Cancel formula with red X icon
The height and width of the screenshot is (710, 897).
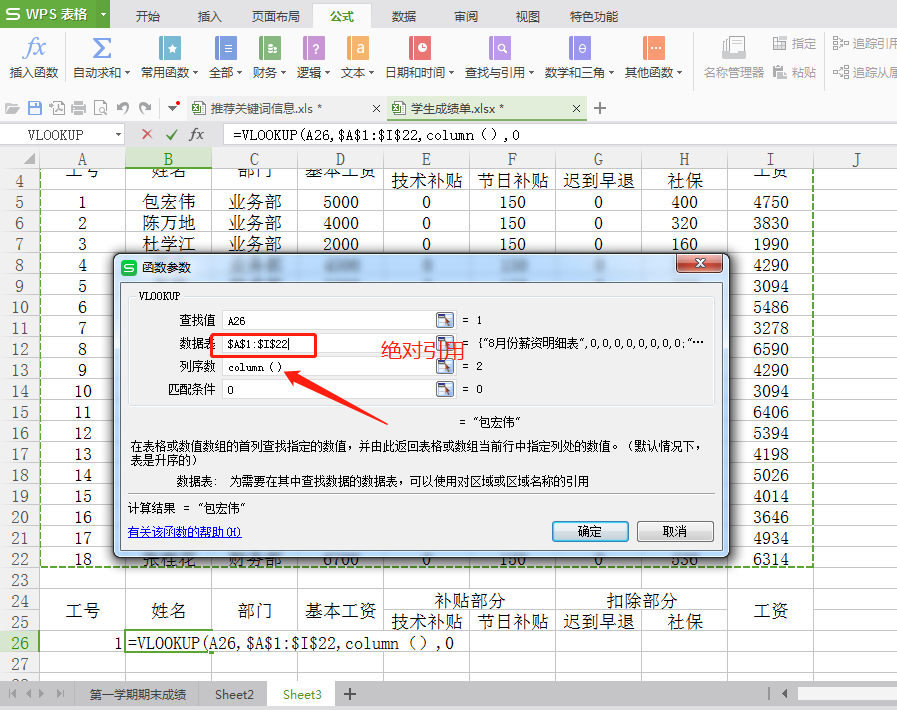(x=147, y=134)
